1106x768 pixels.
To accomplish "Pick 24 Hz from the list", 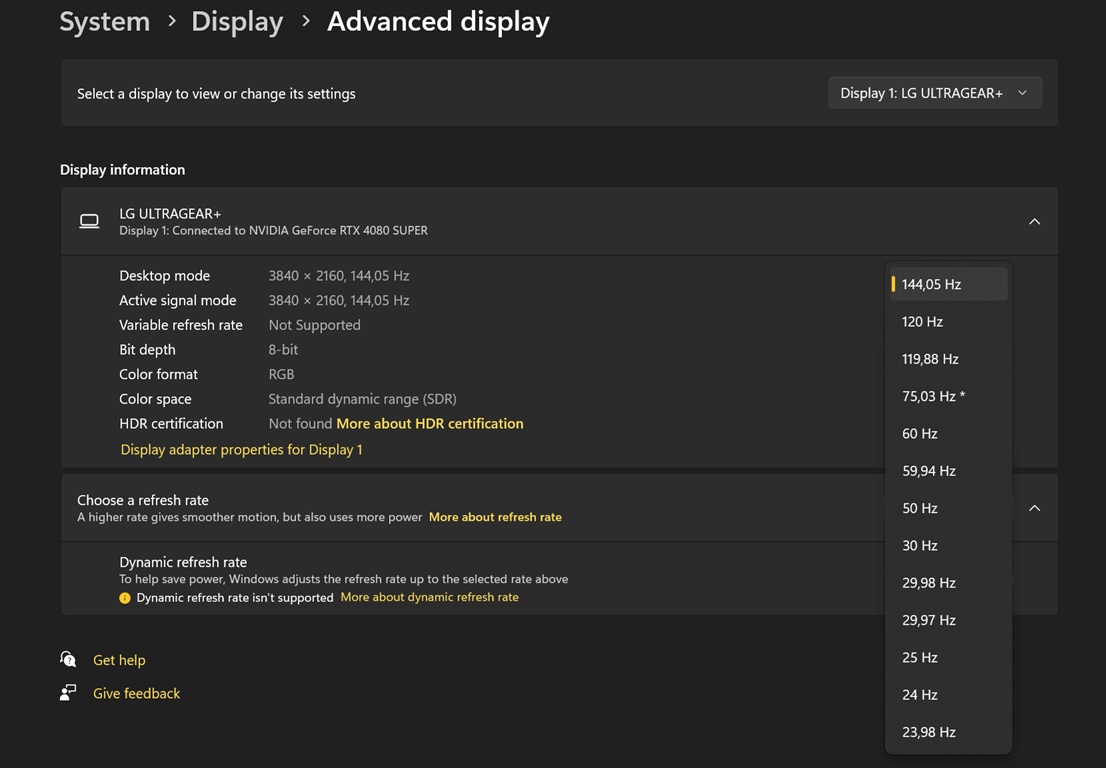I will [948, 695].
